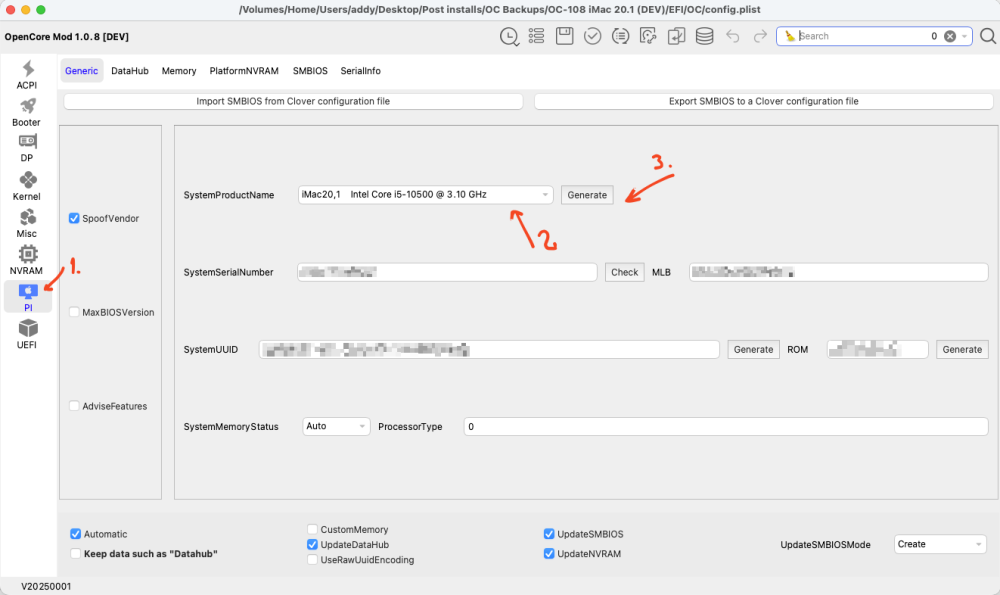Enable the MaxBIOSVersion checkbox
Image resolution: width=1000 pixels, height=595 pixels.
(x=74, y=312)
